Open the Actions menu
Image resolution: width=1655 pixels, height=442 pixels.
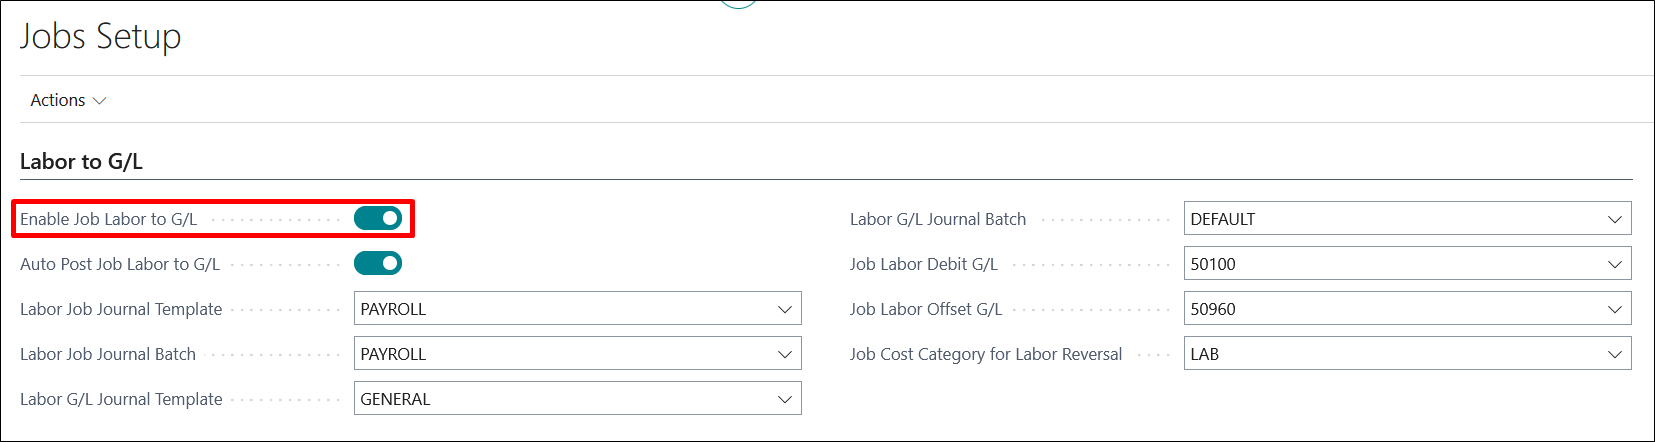(x=68, y=100)
